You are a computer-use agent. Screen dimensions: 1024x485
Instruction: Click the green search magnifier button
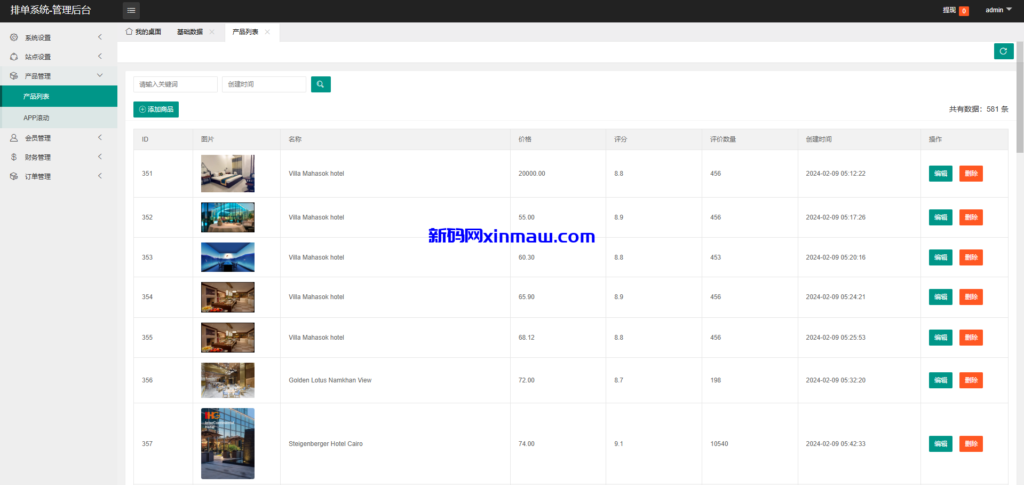320,85
